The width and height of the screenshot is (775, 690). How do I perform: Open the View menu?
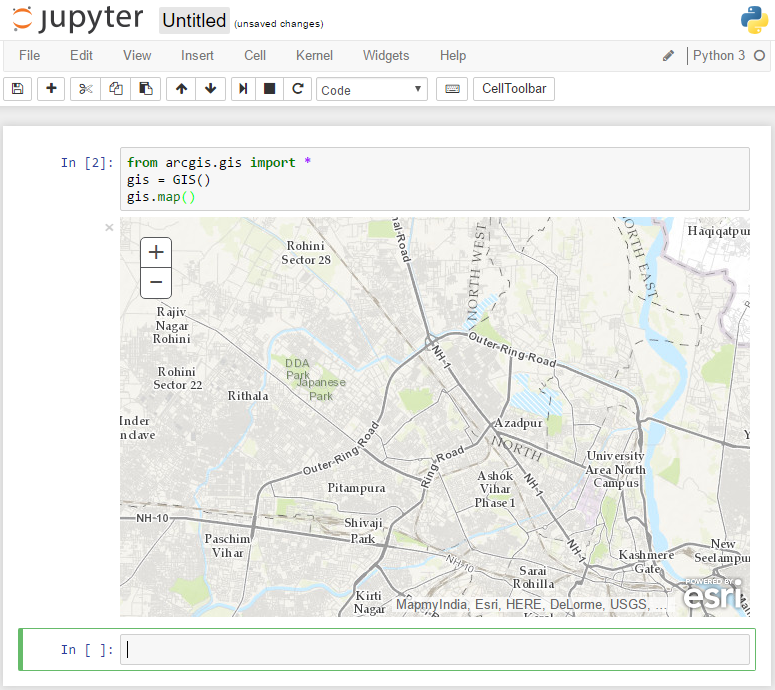pyautogui.click(x=137, y=55)
